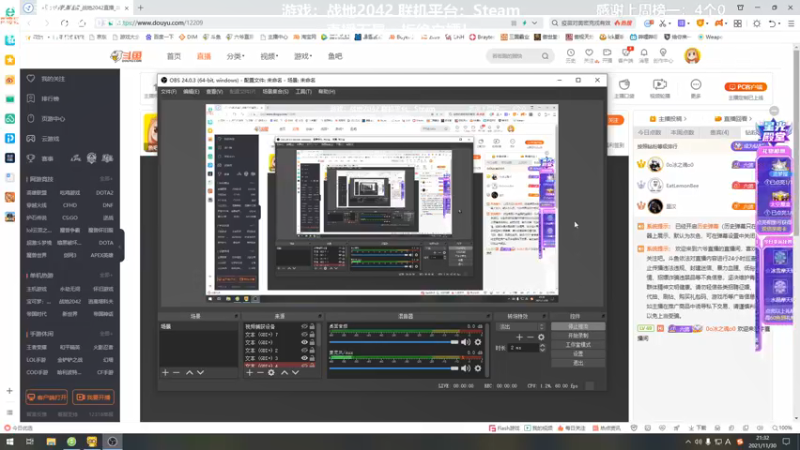Open the mic/aux audio settings gear
This screenshot has height=450, width=800.
(x=478, y=368)
